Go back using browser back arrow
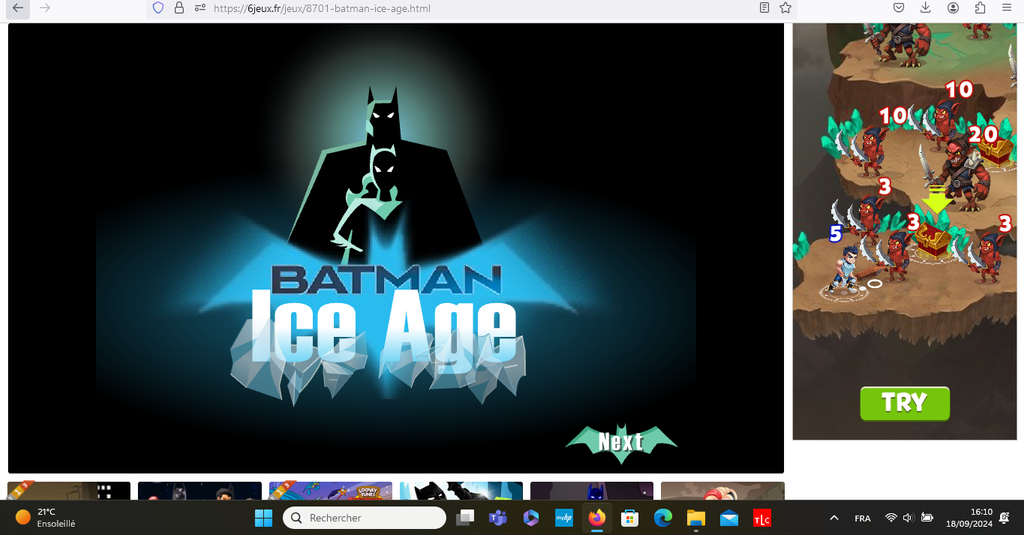Screen dimensions: 1024x535 point(18,8)
